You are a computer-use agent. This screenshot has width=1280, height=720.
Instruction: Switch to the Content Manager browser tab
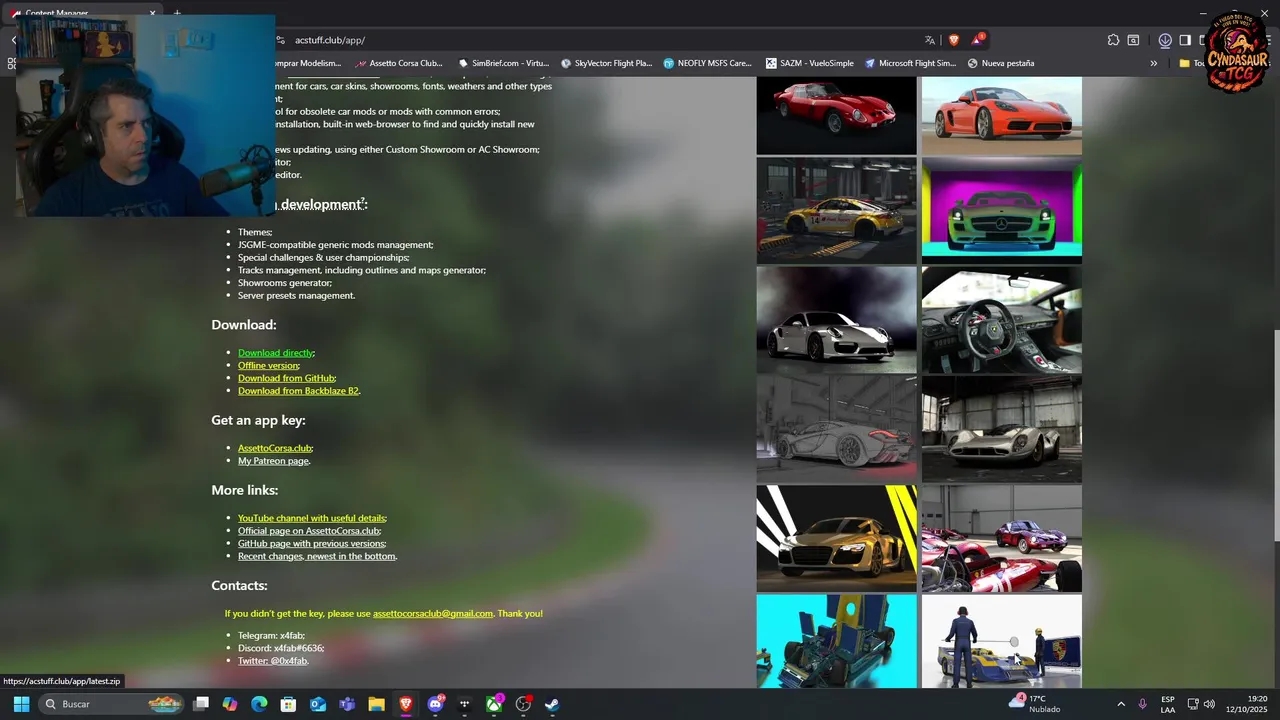(80, 13)
